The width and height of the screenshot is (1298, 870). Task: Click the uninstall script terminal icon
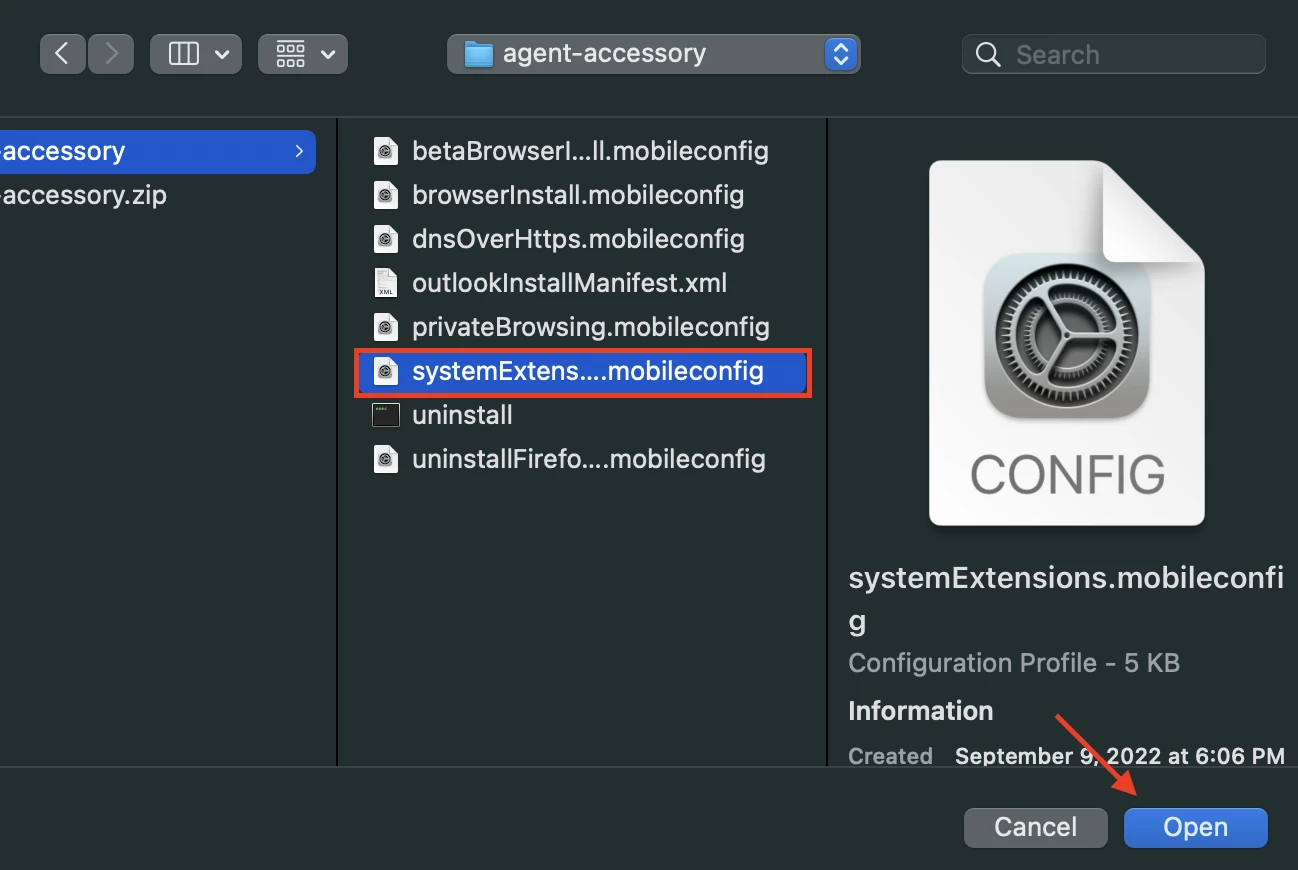[x=386, y=415]
